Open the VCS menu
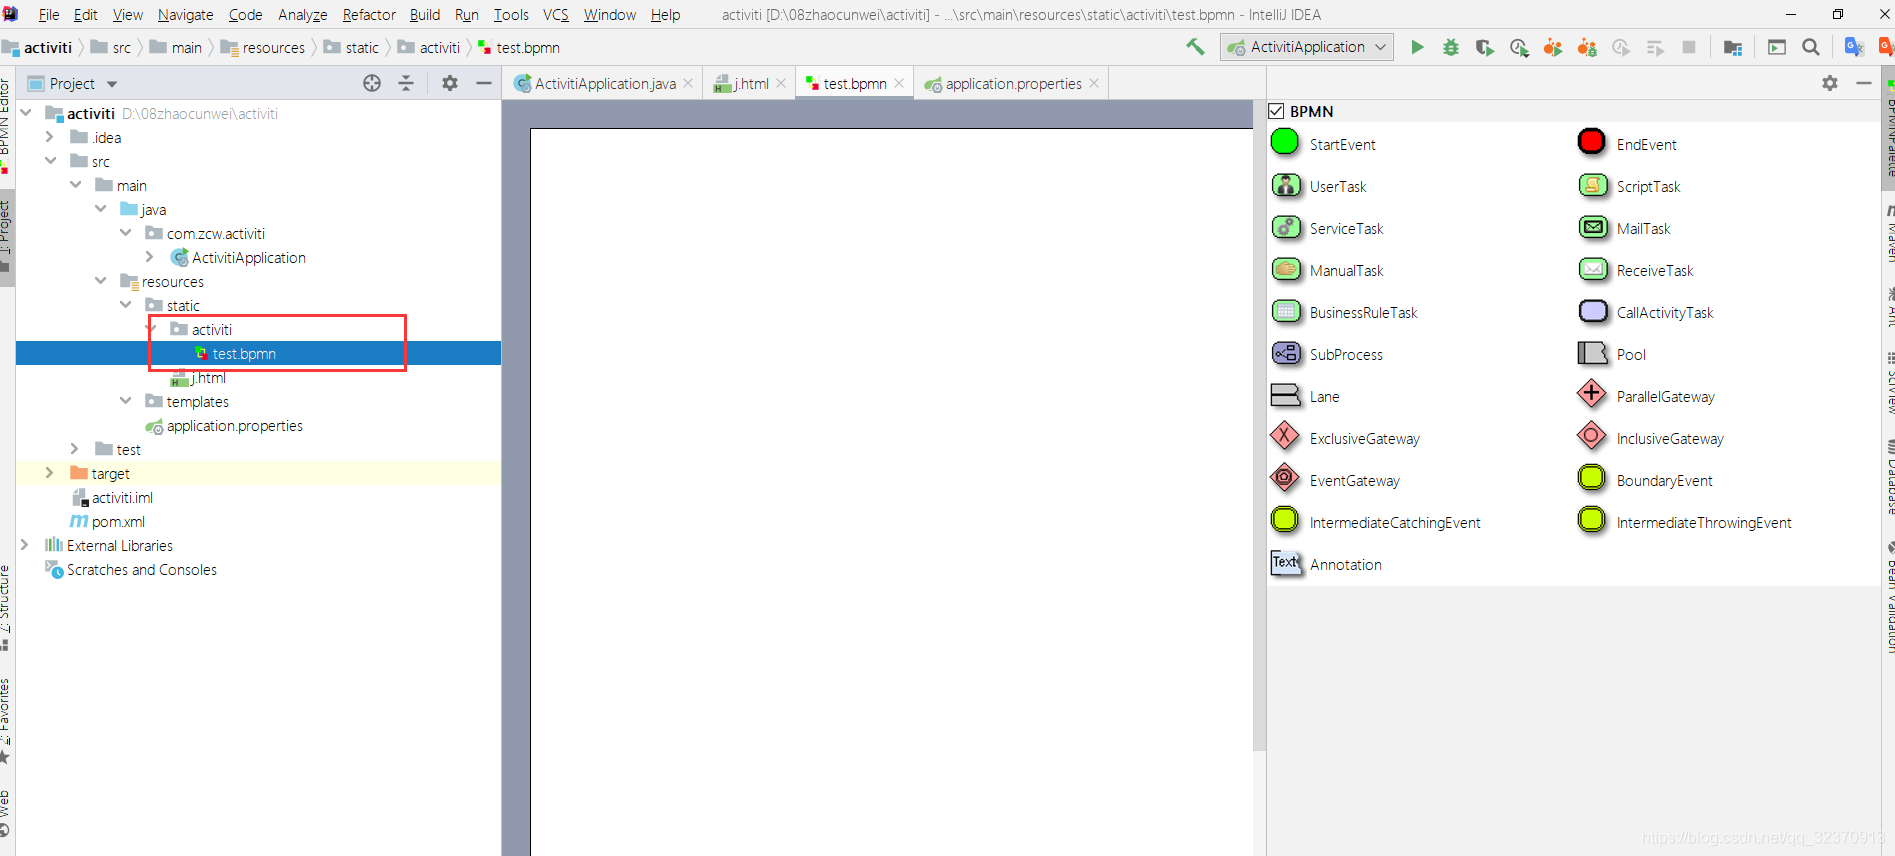1895x856 pixels. point(556,15)
